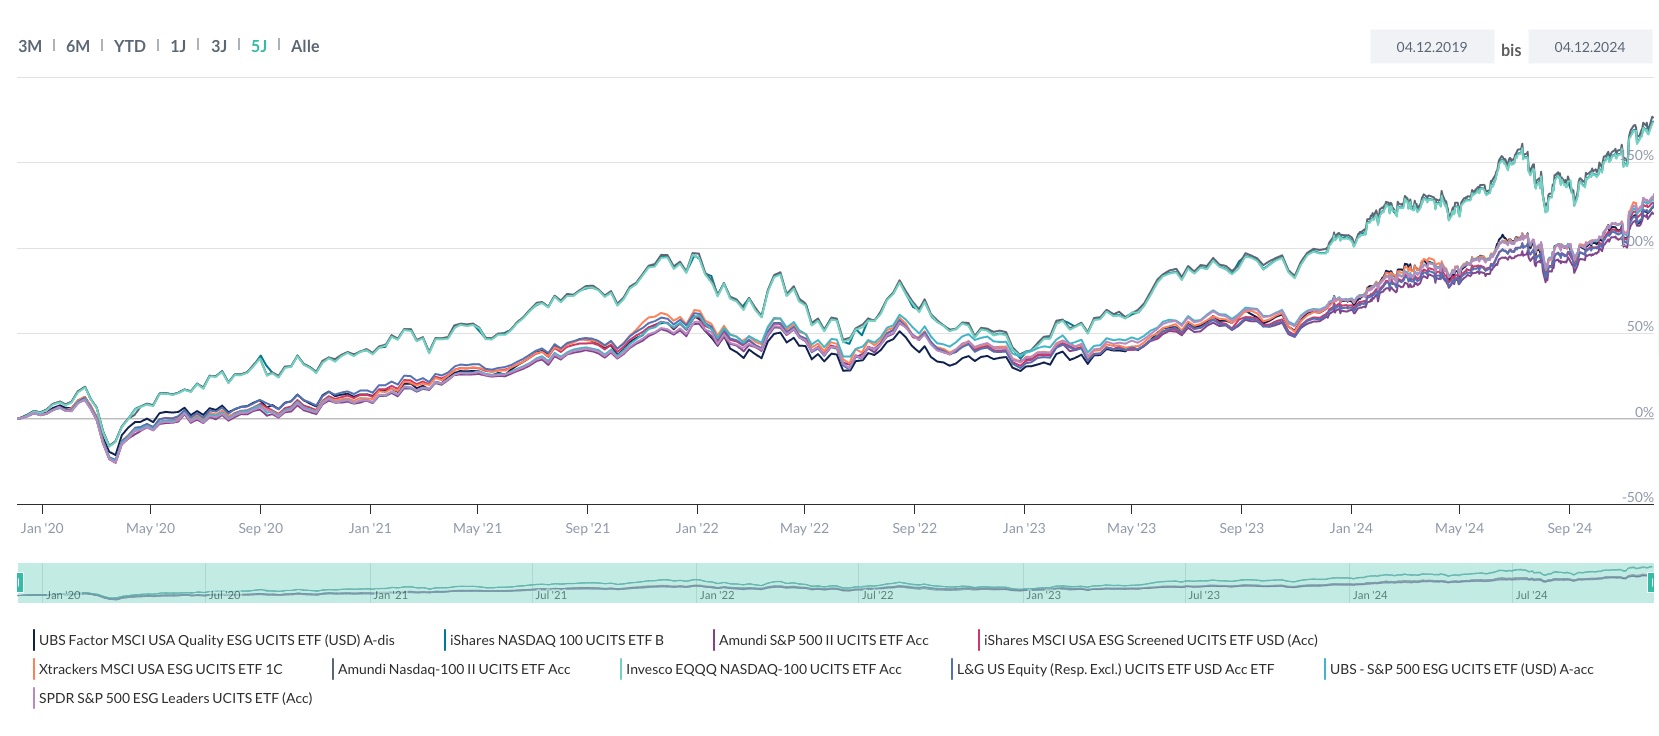Select Alle to show full history
Viewport: 1659px width, 736px height.
tap(305, 45)
